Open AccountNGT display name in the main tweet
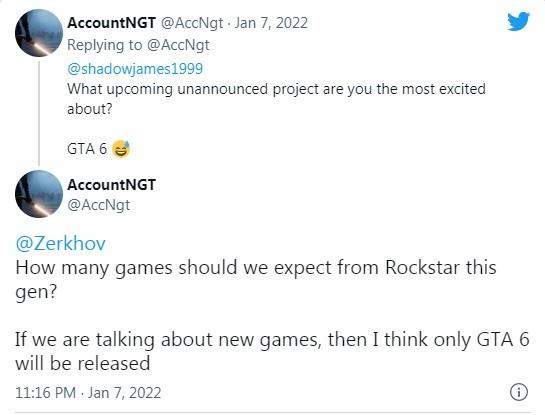545x415 pixels. point(111,185)
